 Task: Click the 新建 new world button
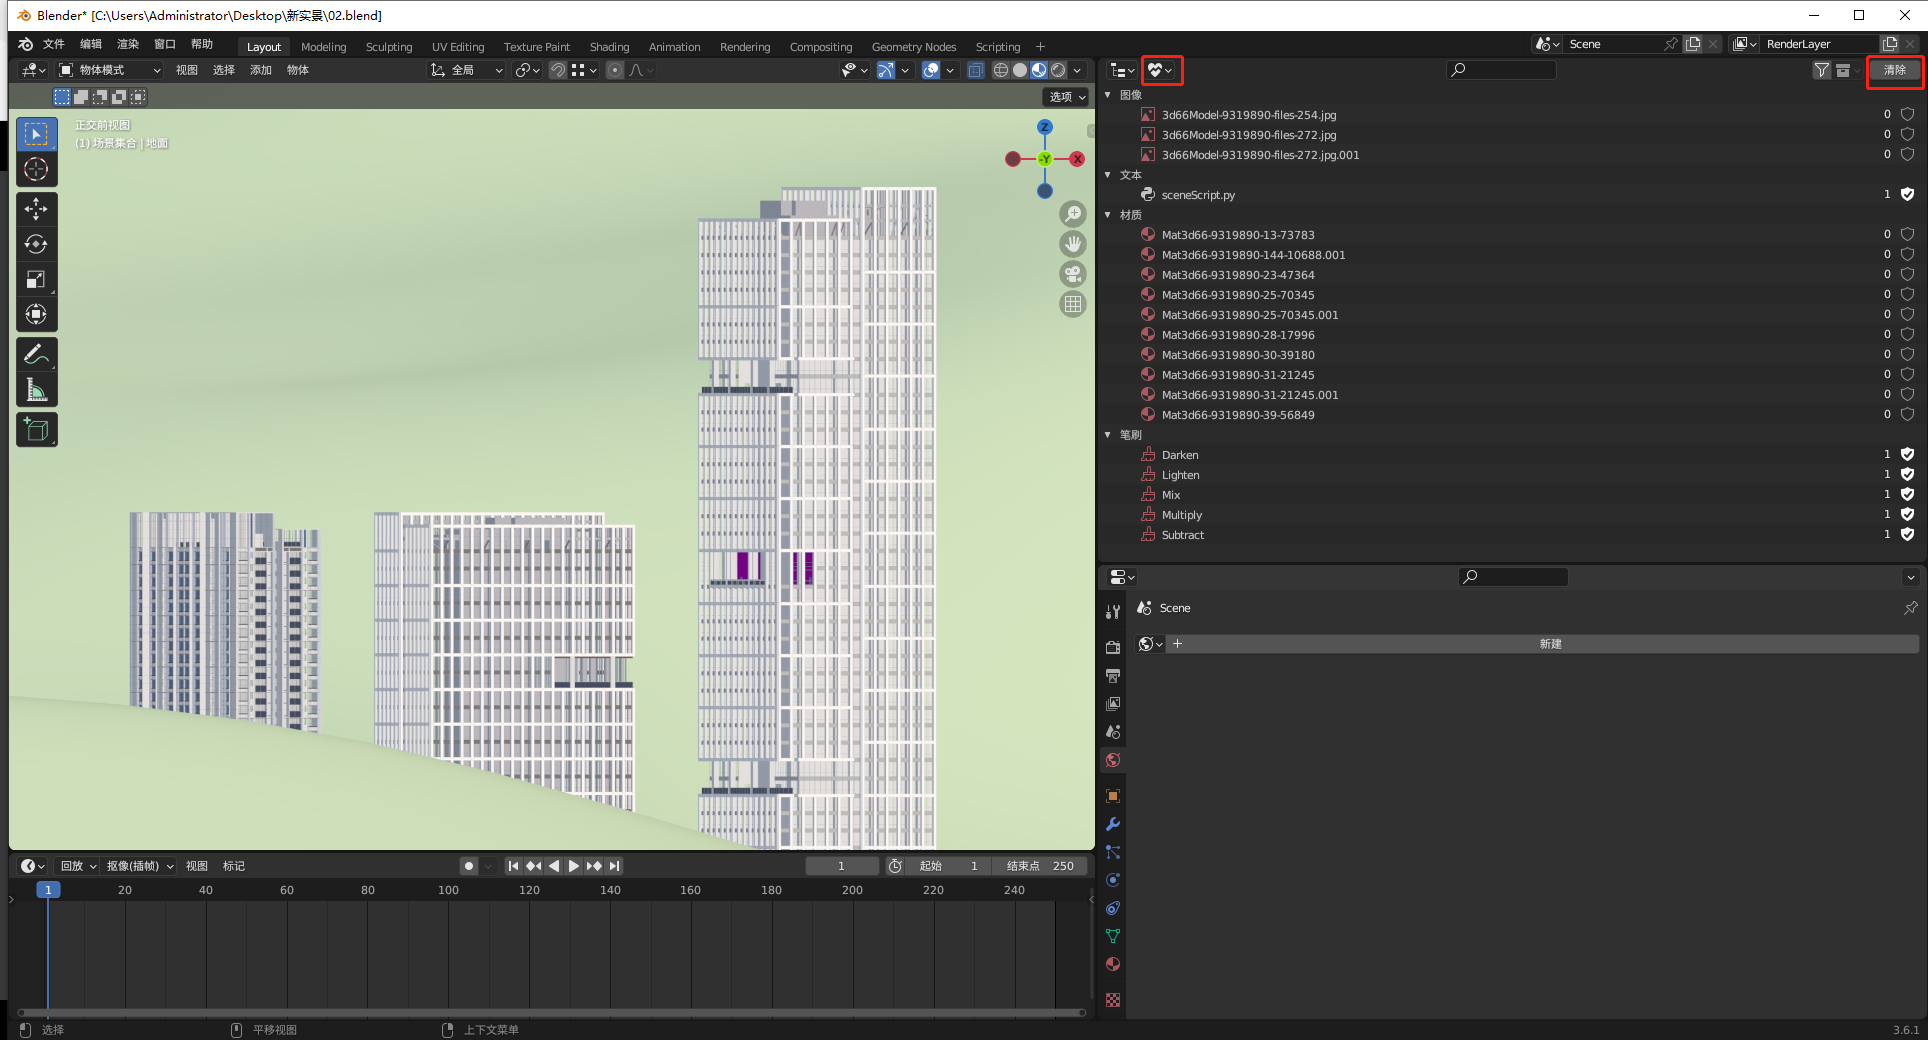pyautogui.click(x=1550, y=644)
